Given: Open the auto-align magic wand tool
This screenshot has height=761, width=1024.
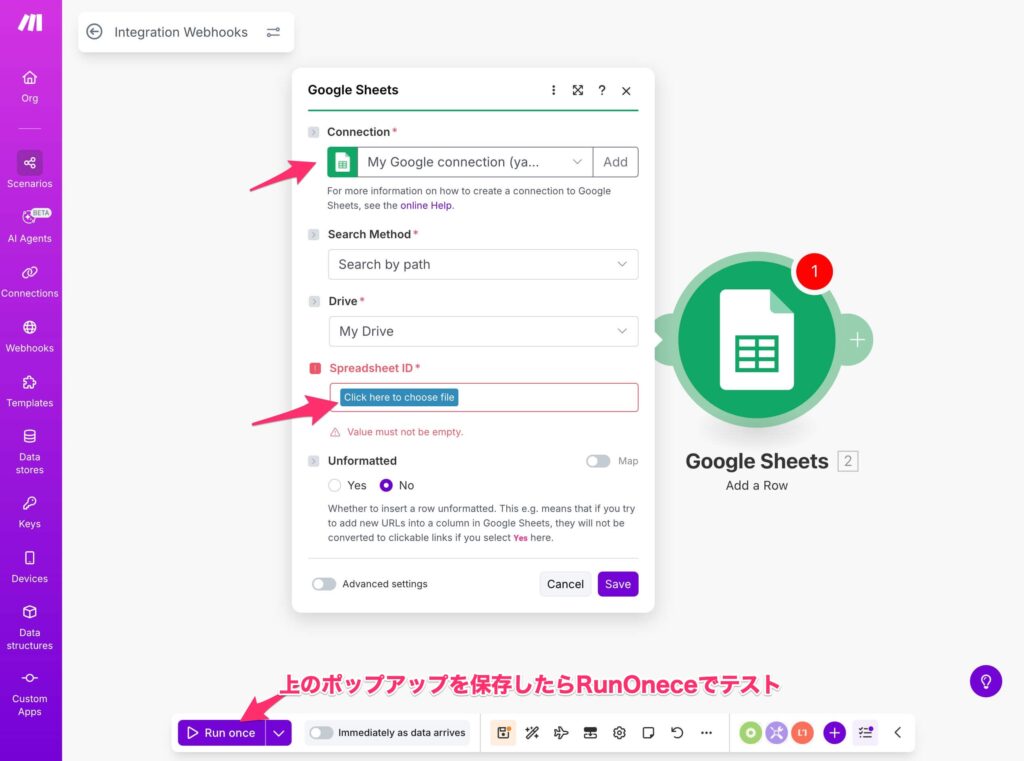Looking at the screenshot, I should [x=532, y=733].
